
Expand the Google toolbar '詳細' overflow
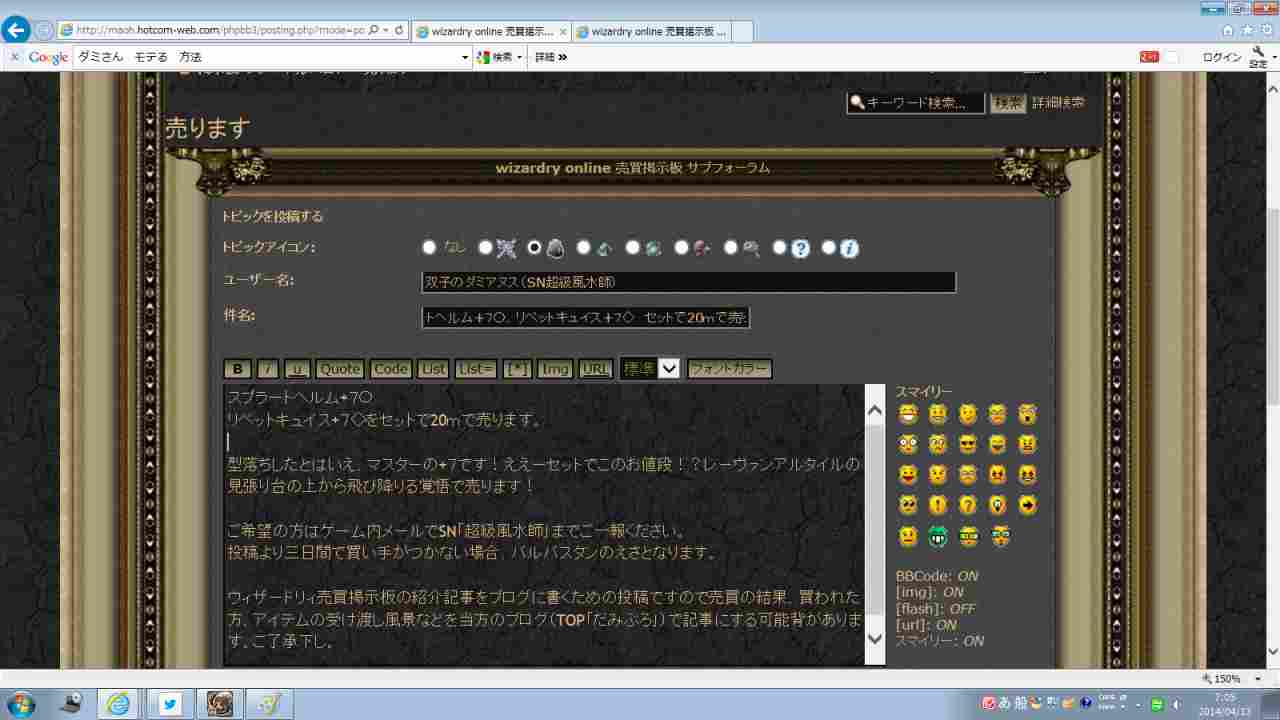click(551, 57)
